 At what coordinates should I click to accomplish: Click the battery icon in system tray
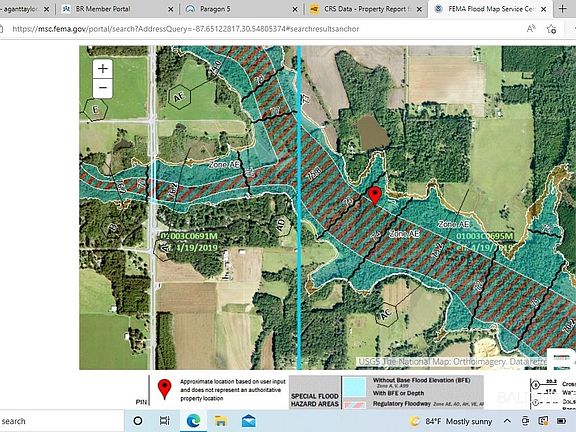[x=561, y=421]
